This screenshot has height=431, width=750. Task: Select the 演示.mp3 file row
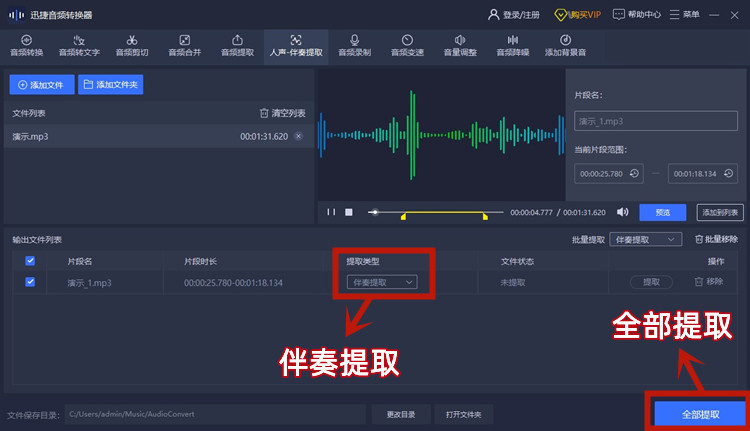(158, 136)
